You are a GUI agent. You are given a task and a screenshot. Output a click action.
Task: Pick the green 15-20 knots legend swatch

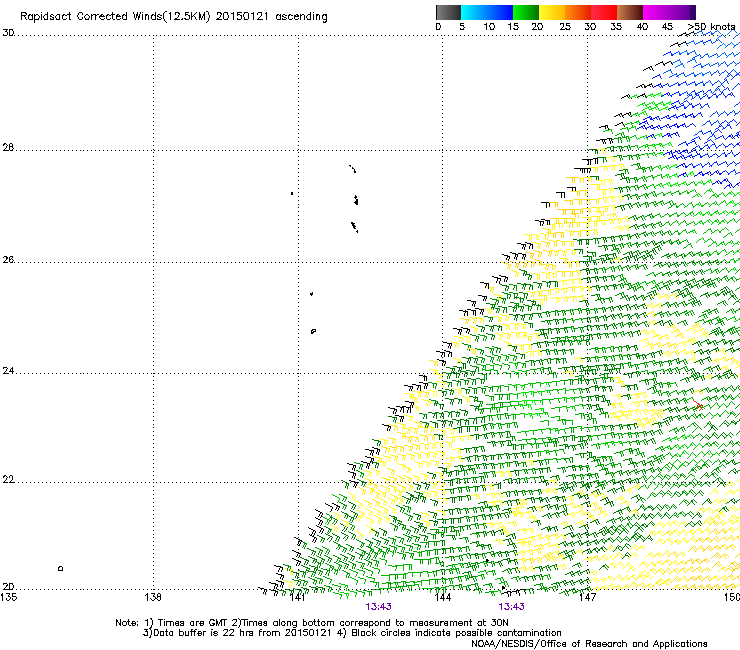pos(526,12)
